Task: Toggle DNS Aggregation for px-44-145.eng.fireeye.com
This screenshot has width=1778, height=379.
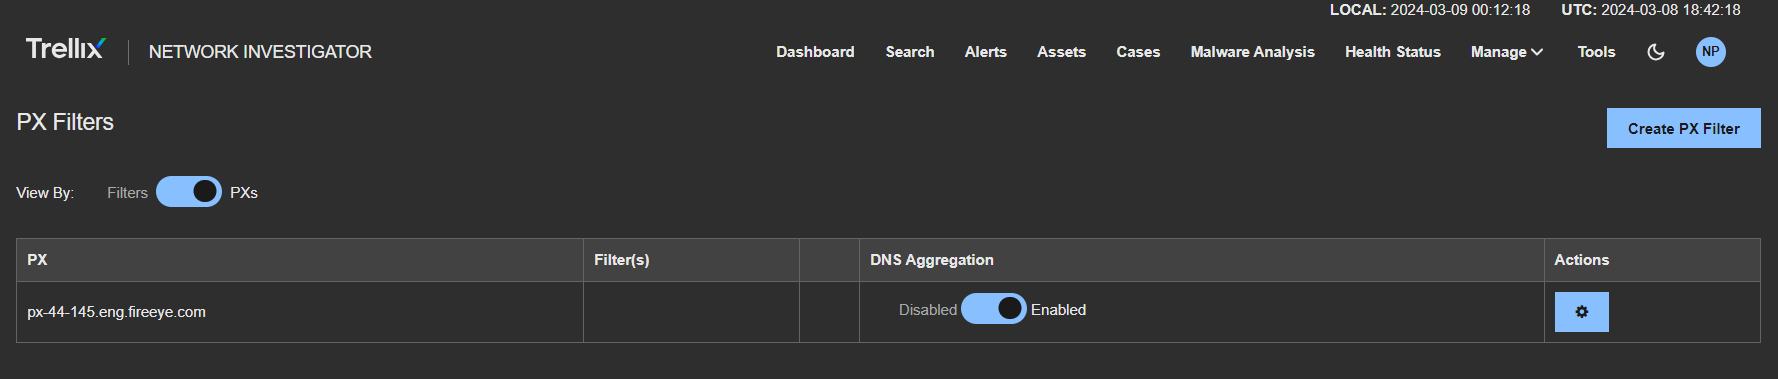Action: 994,309
